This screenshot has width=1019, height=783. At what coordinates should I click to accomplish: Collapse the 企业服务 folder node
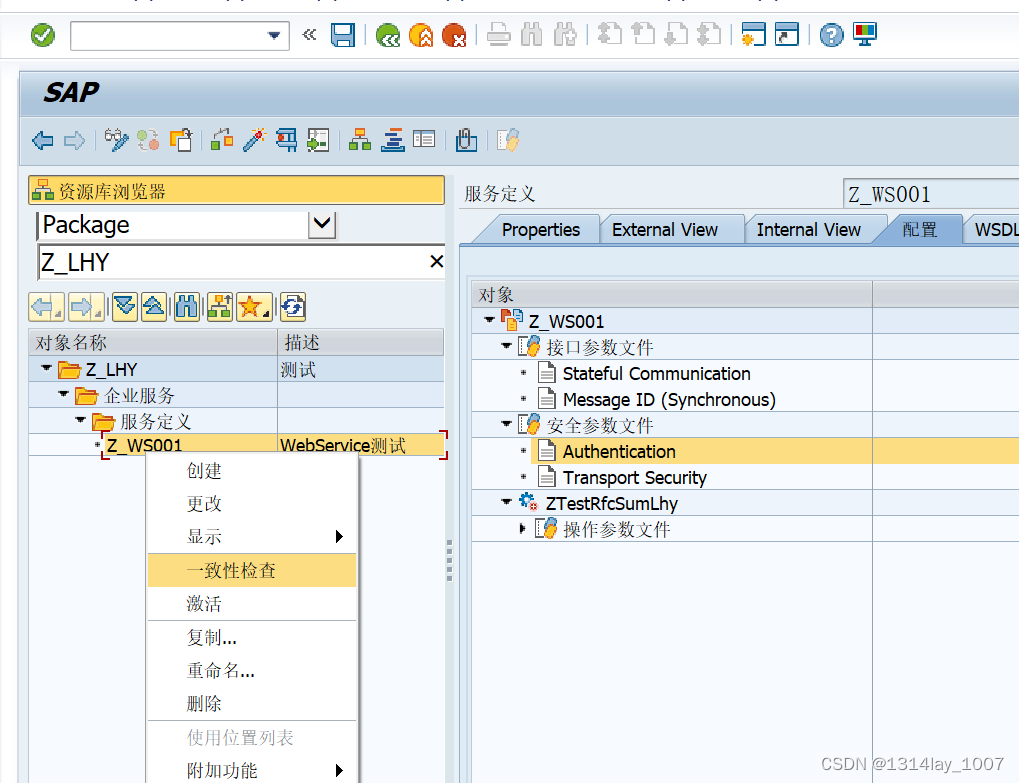point(63,394)
